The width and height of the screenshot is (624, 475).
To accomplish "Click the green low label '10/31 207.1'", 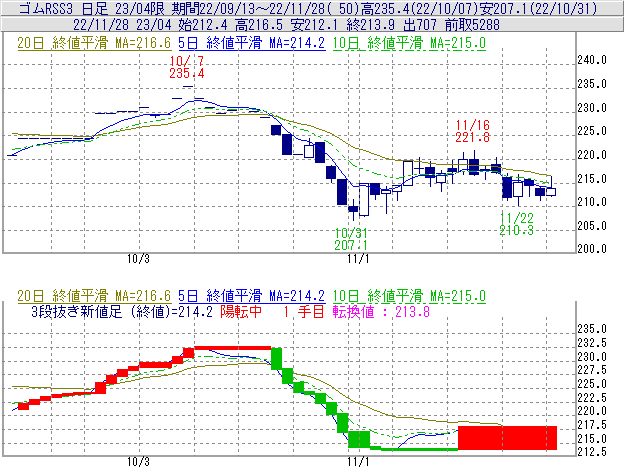I will 351,239.
